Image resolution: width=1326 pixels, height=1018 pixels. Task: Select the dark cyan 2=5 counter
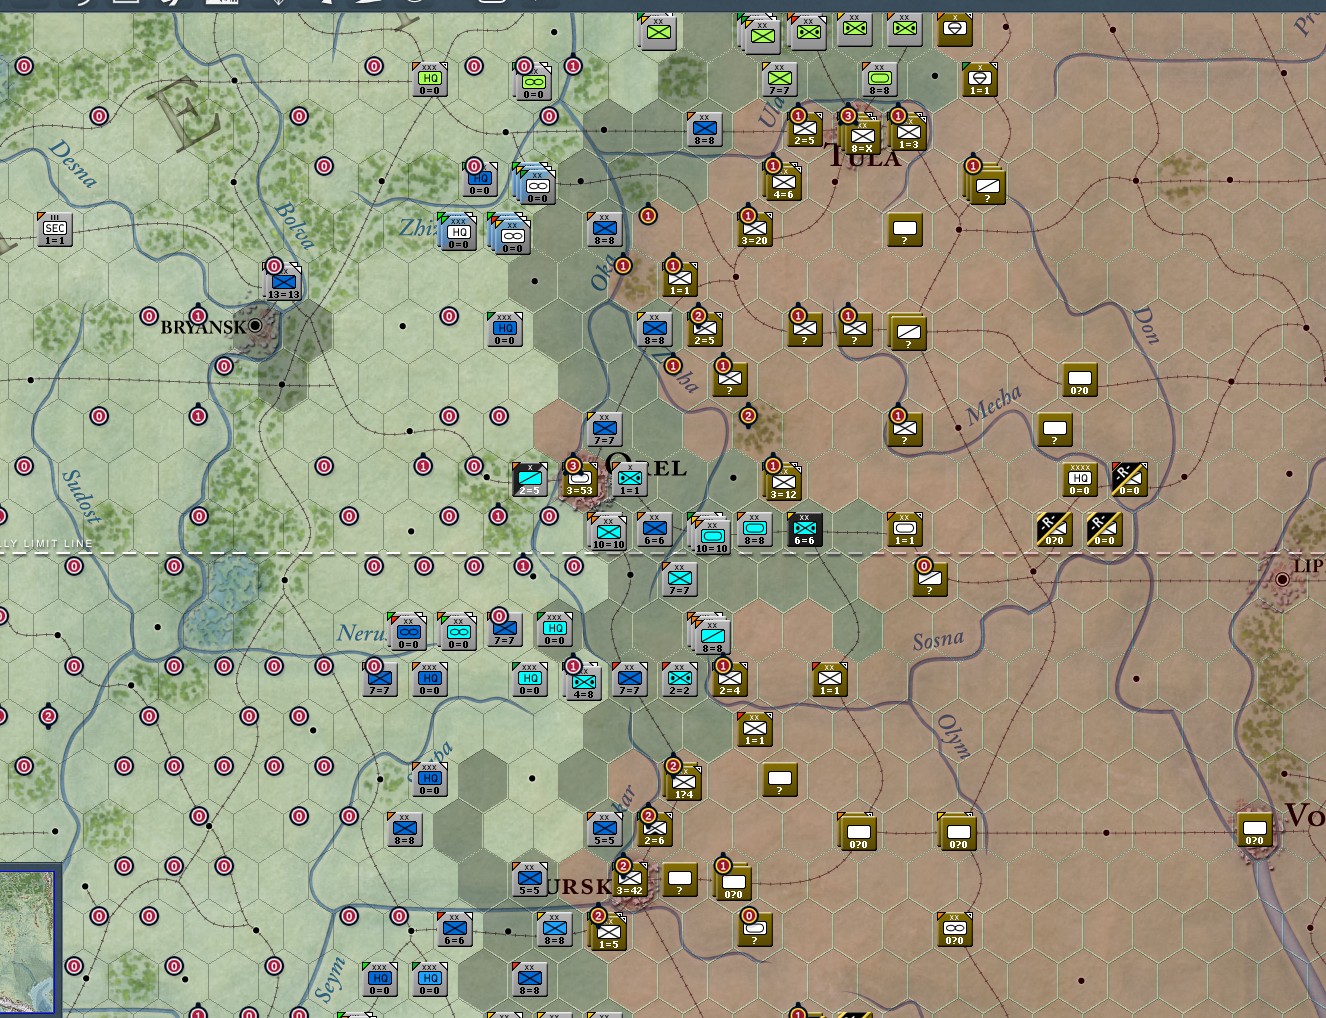point(530,479)
